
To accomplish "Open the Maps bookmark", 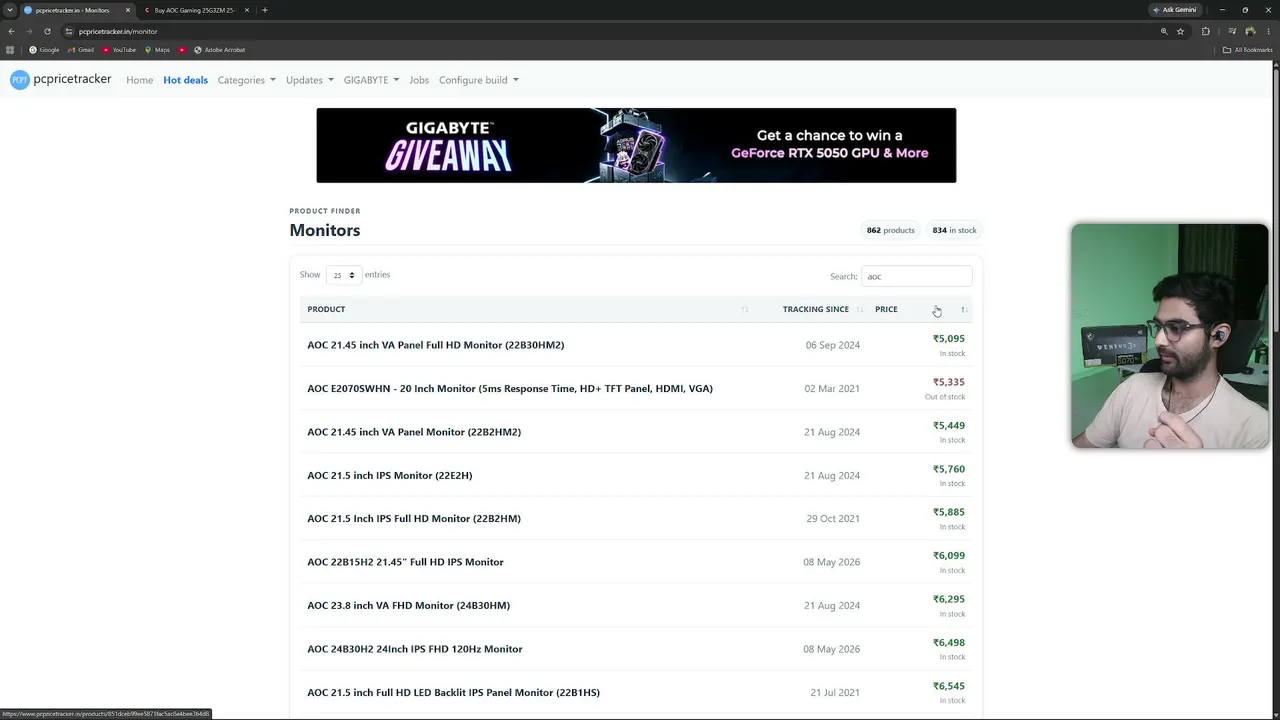I will click(157, 50).
